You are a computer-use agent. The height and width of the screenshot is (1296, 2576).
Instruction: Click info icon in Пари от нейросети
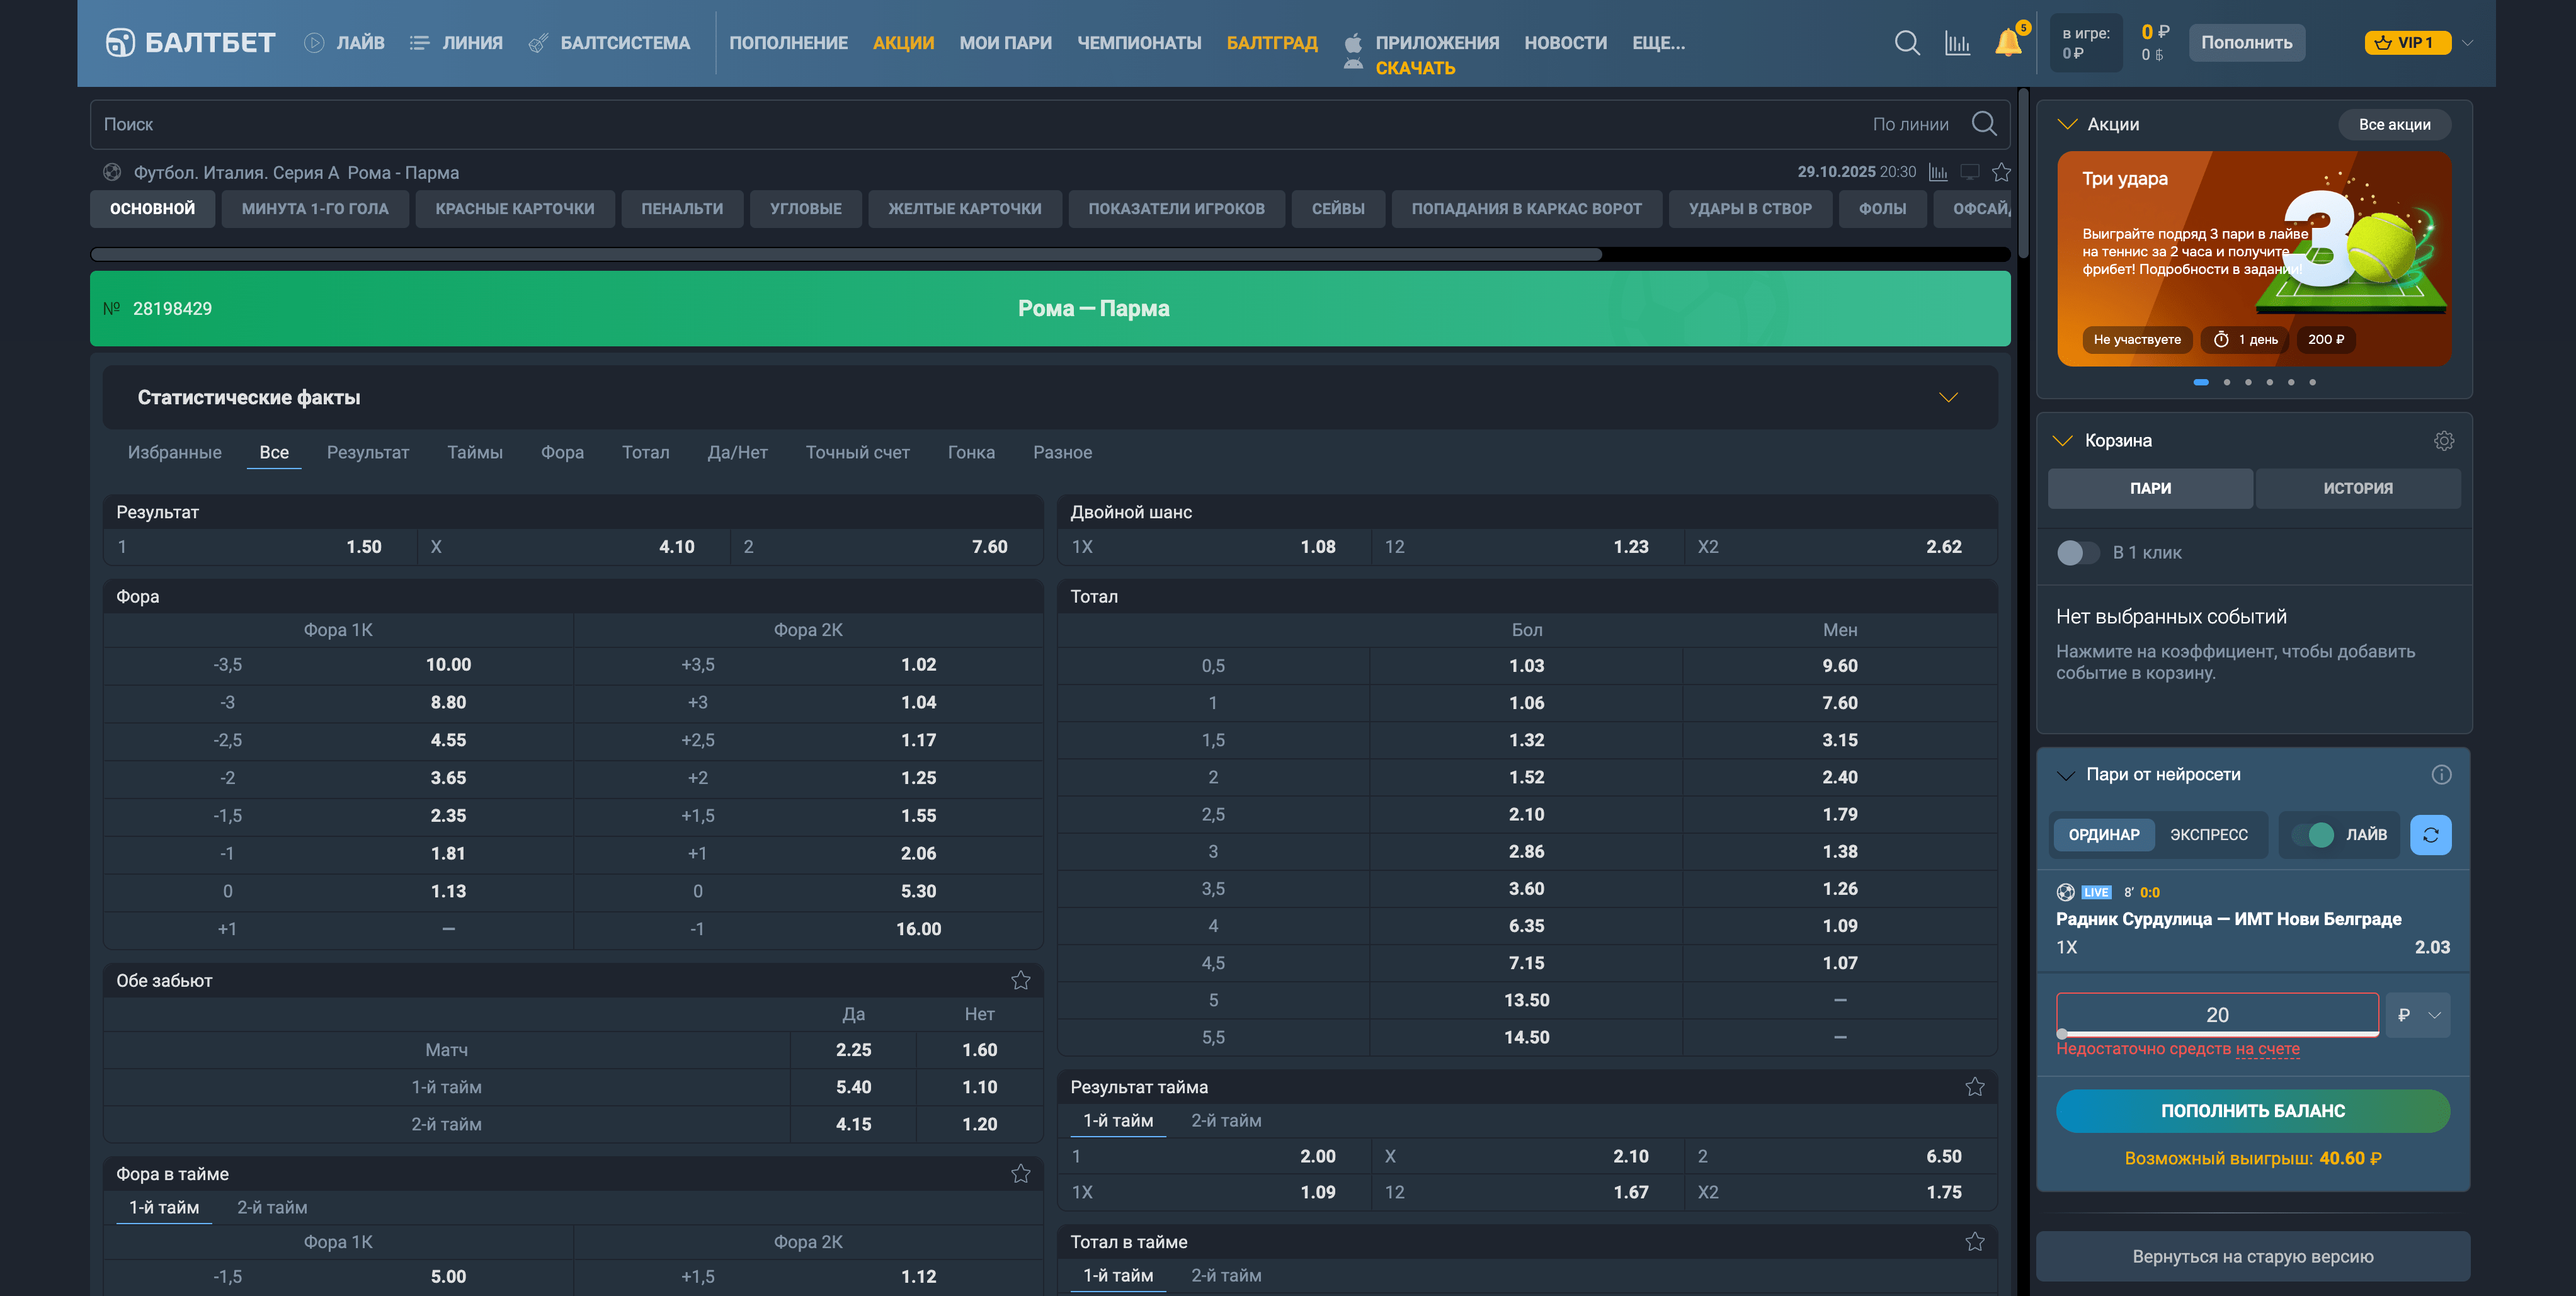pos(2441,775)
